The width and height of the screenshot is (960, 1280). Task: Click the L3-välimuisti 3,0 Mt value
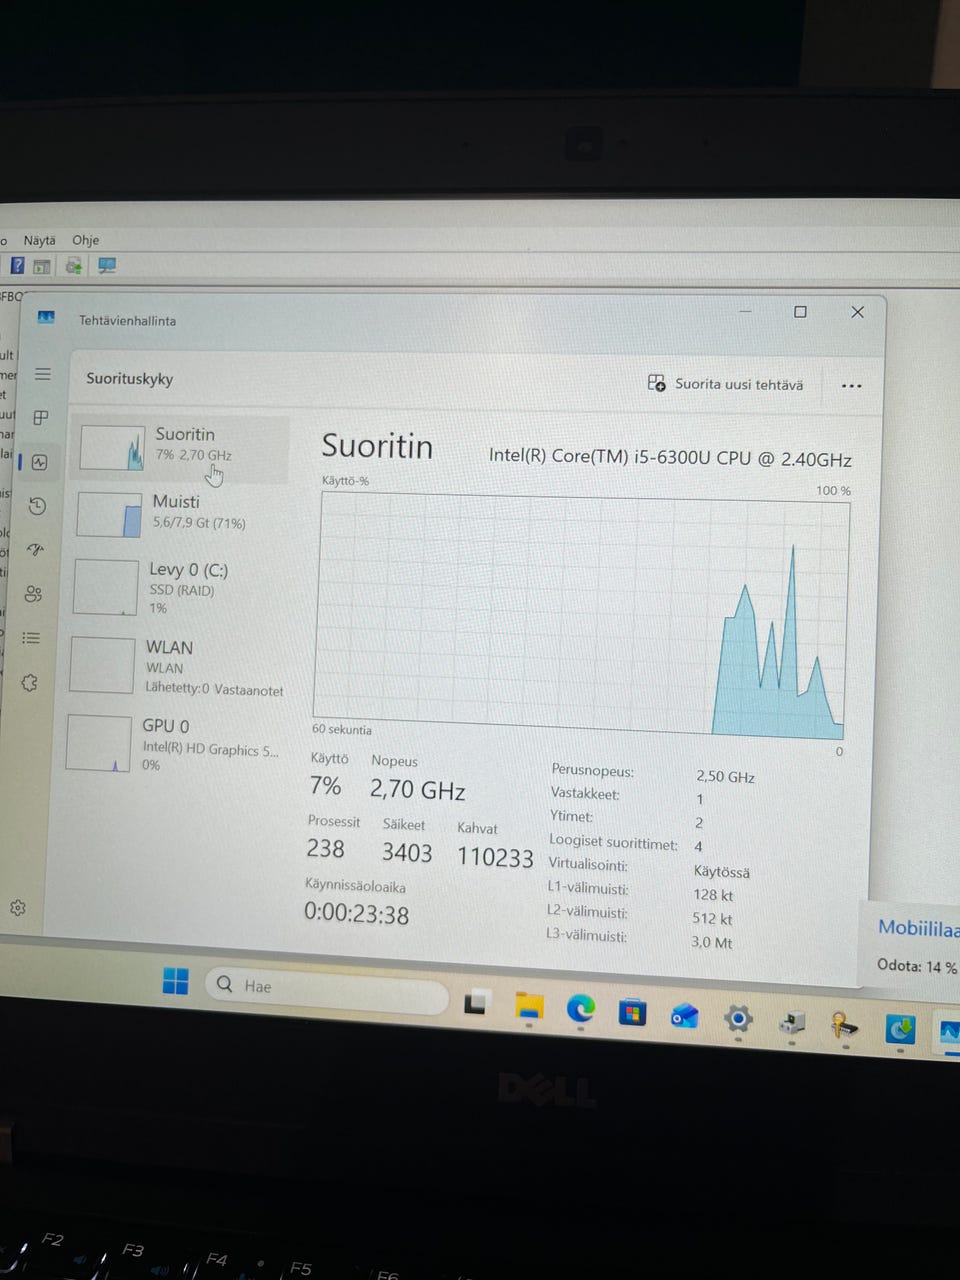(711, 942)
